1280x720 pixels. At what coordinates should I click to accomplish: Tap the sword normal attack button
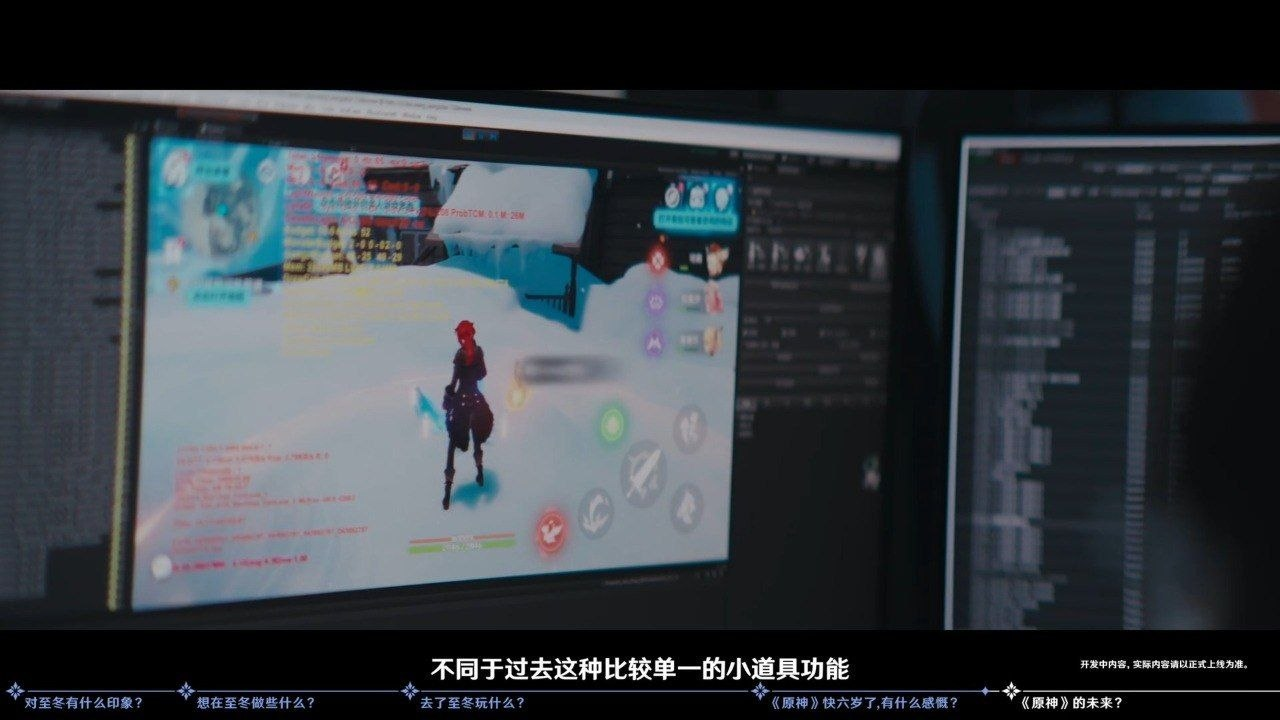[x=644, y=472]
